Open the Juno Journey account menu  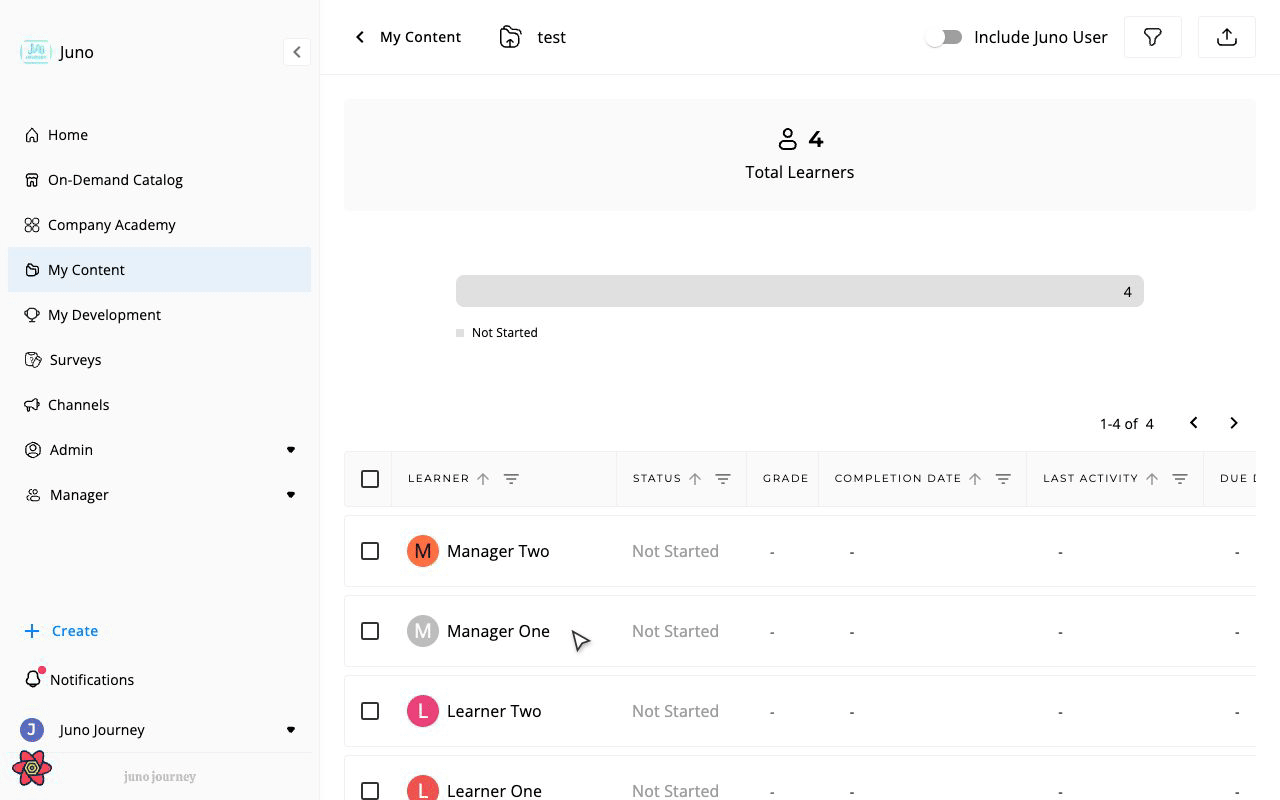(x=102, y=730)
